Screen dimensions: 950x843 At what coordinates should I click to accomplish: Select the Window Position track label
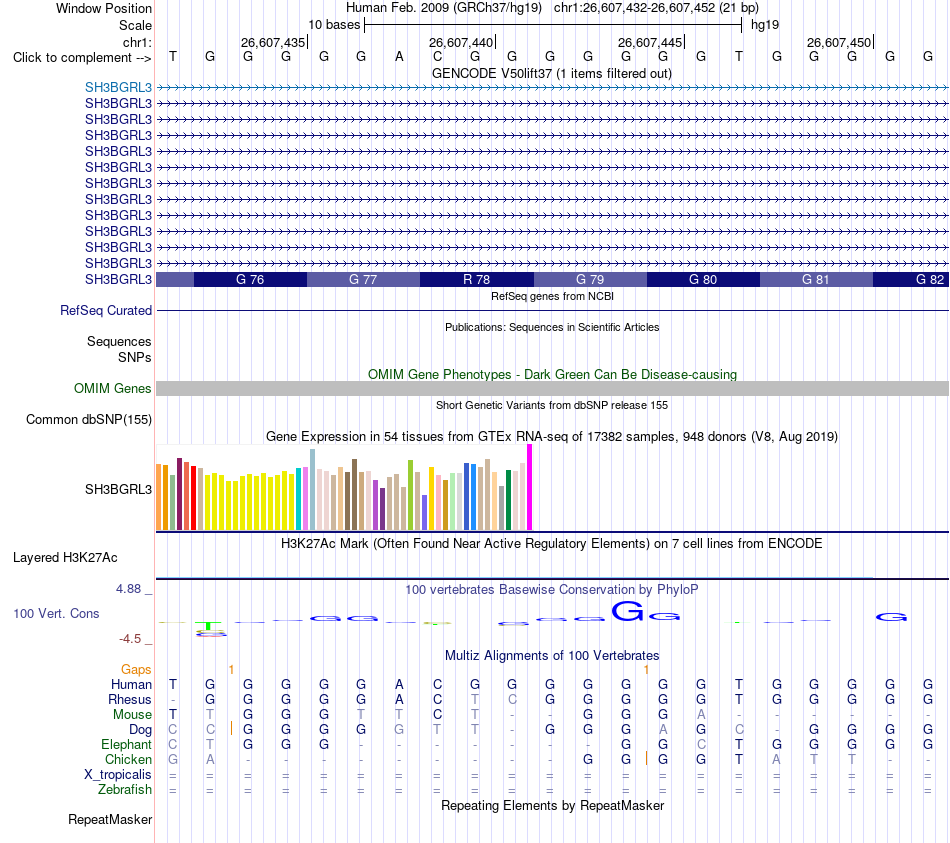pos(104,8)
